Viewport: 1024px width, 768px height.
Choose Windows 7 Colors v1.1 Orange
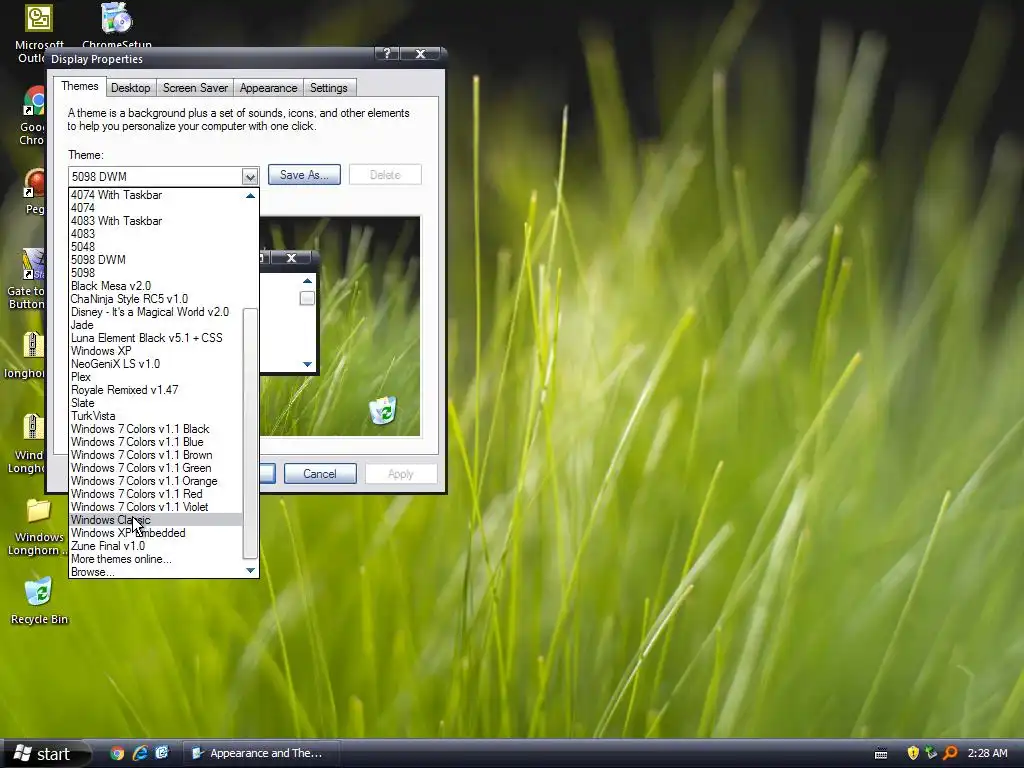tap(155, 481)
